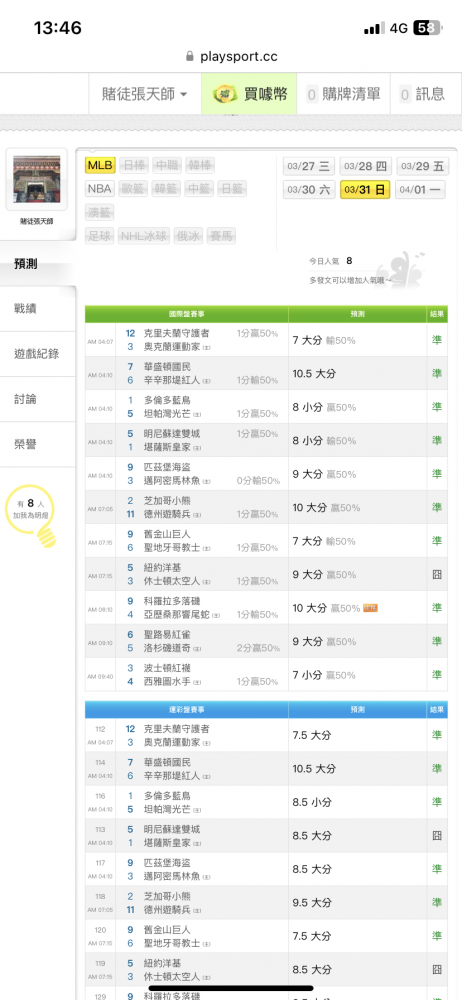Tap 波士頓紅襪 team name

[x=167, y=668]
